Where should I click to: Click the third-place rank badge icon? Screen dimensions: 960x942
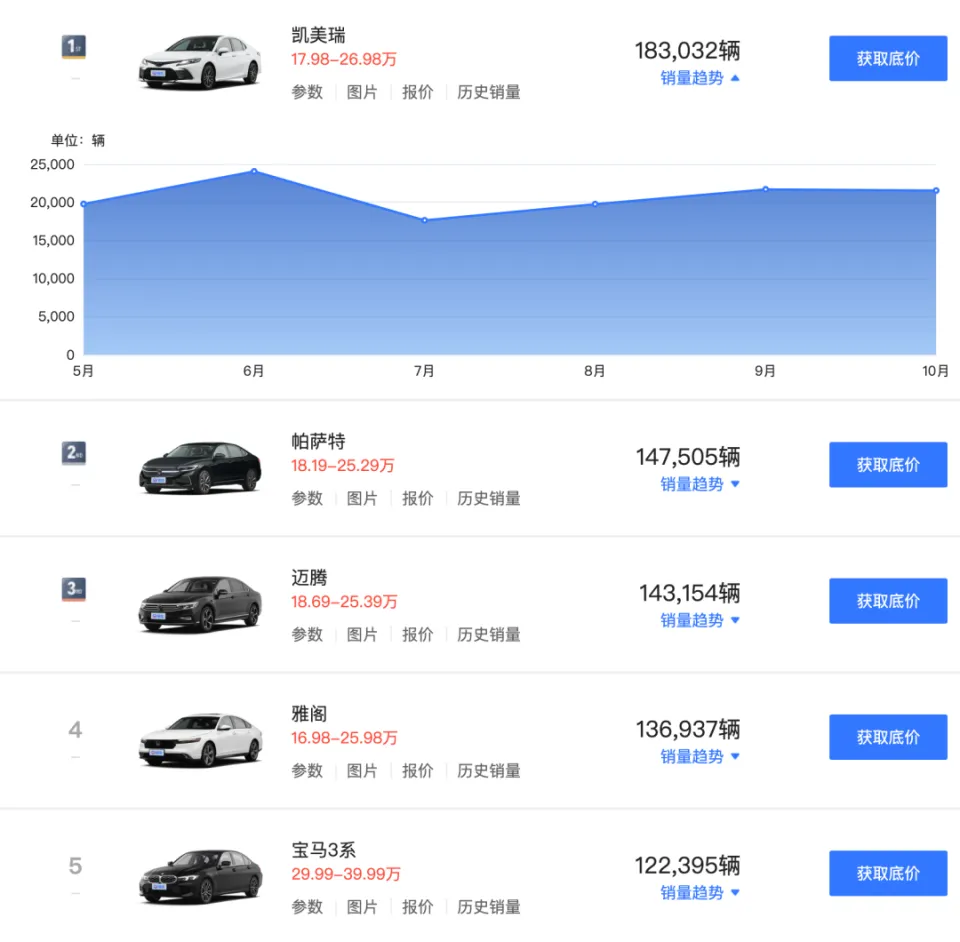click(x=74, y=589)
